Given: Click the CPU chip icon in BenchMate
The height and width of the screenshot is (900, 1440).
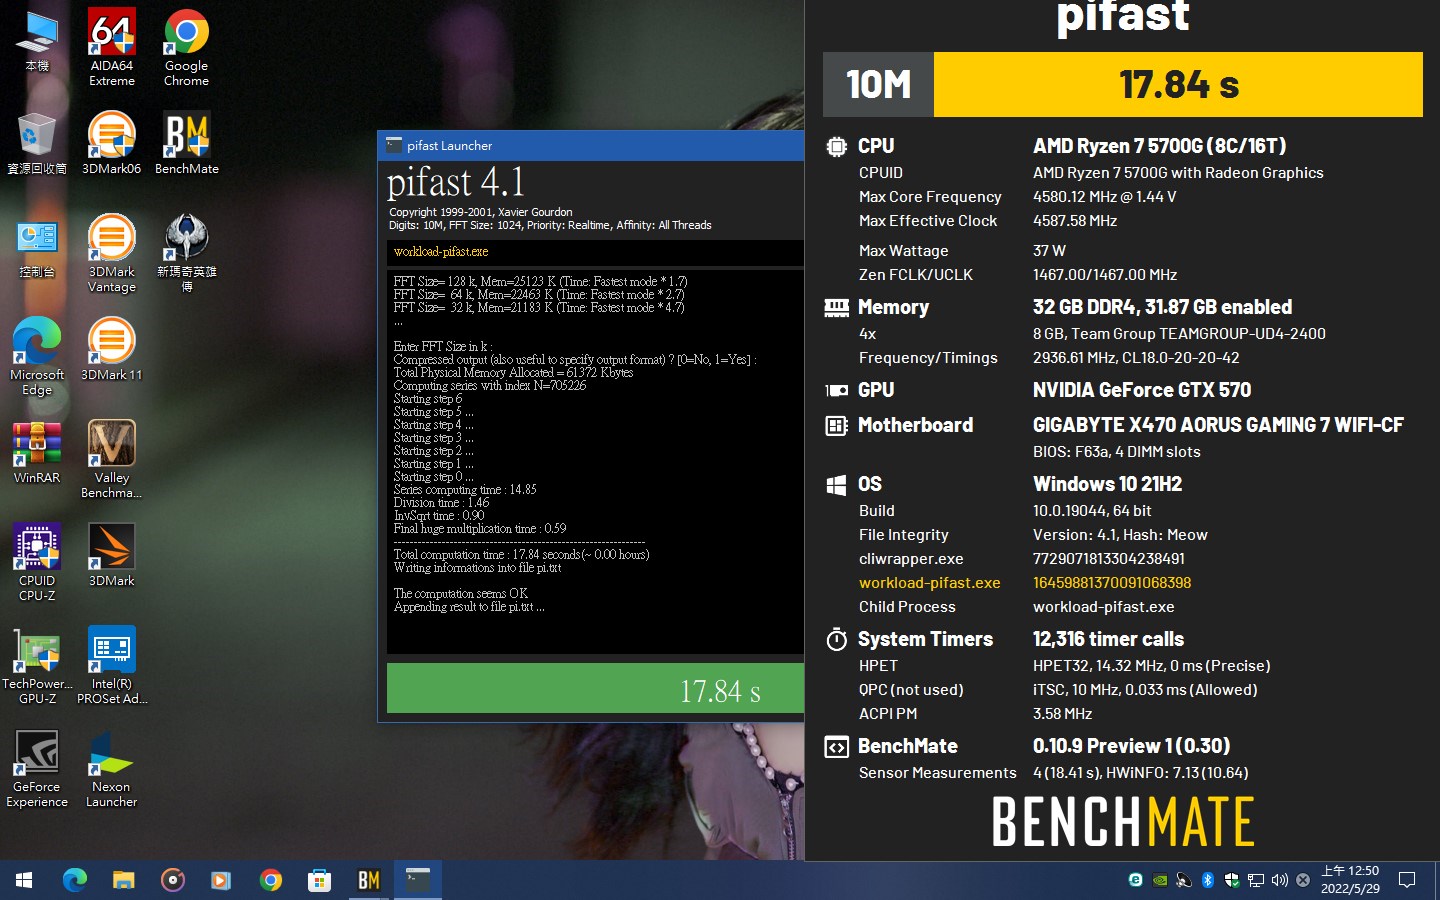Looking at the screenshot, I should 837,146.
